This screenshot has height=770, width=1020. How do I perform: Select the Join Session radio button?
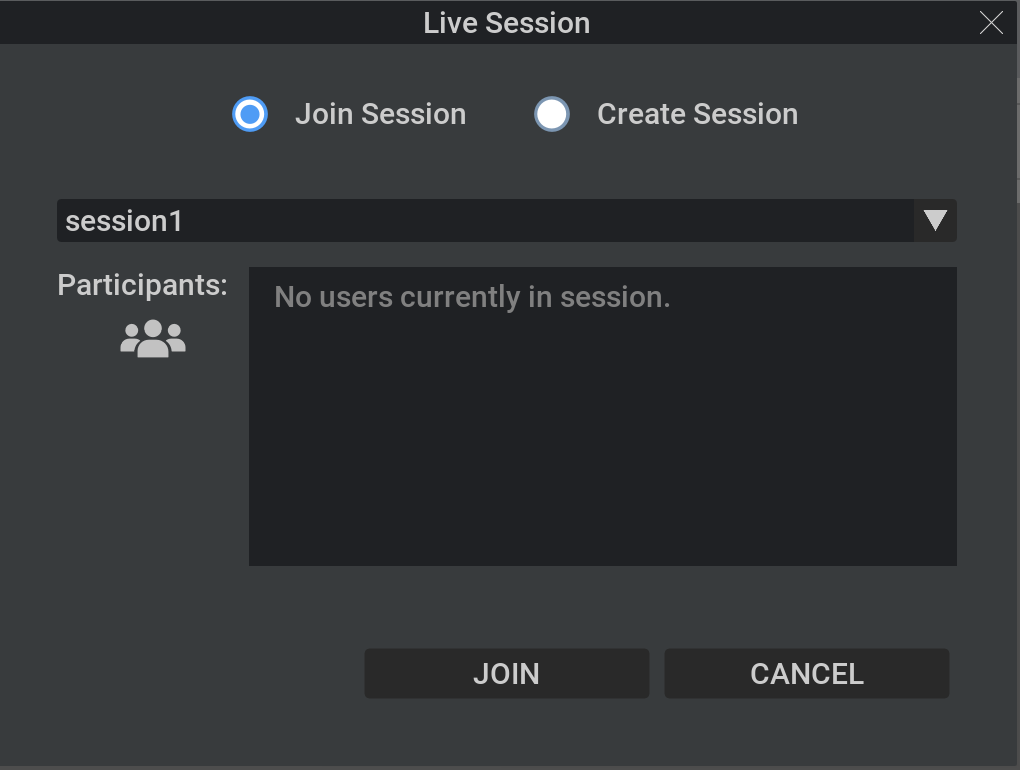(x=250, y=114)
